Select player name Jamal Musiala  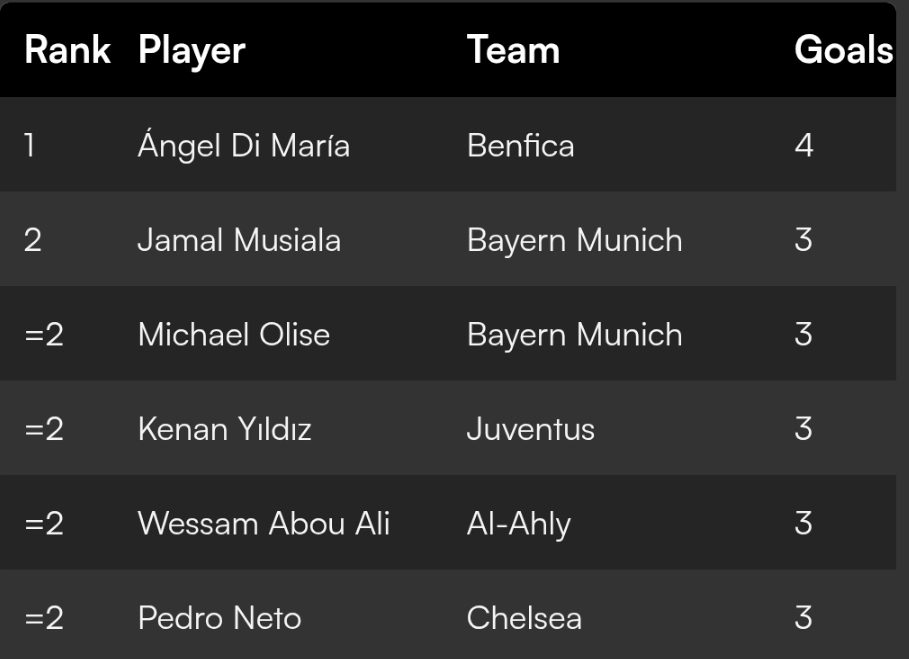[x=239, y=240]
